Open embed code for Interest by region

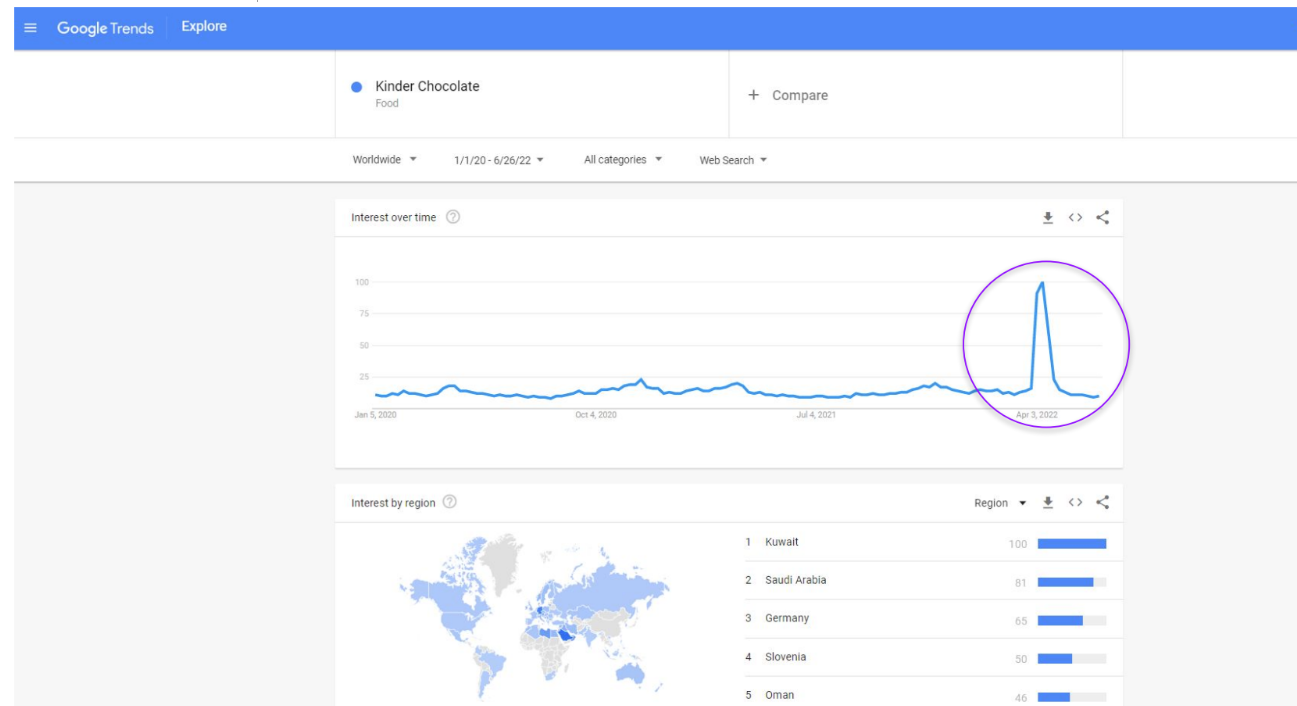tap(1075, 502)
